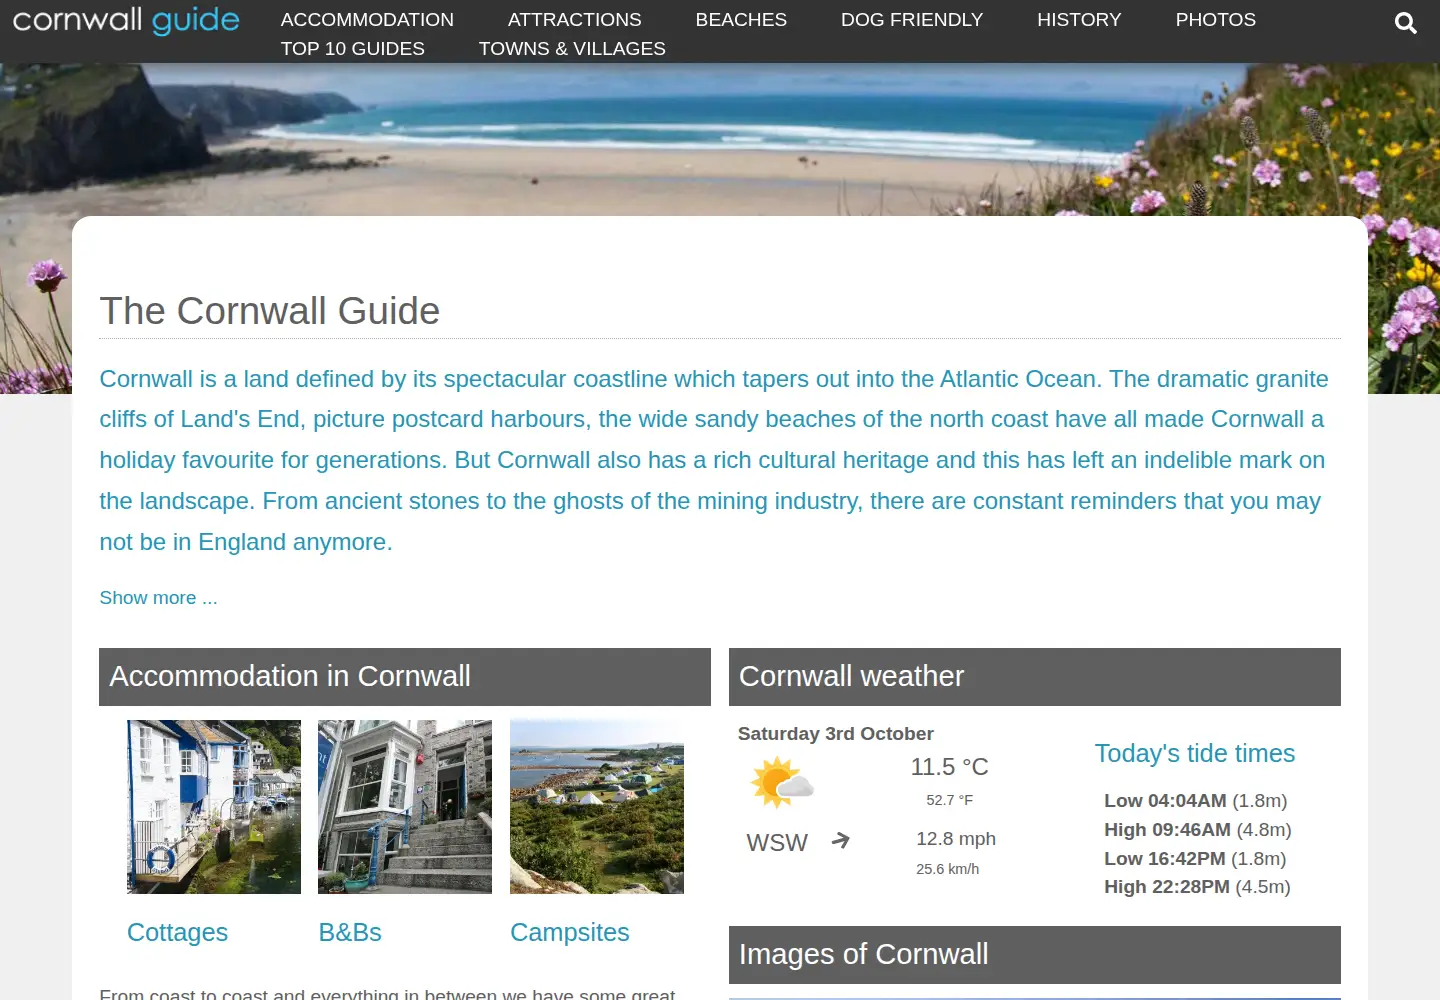The image size is (1440, 1000).
Task: Click the High 22:28PM tide entry
Action: pyautogui.click(x=1197, y=887)
